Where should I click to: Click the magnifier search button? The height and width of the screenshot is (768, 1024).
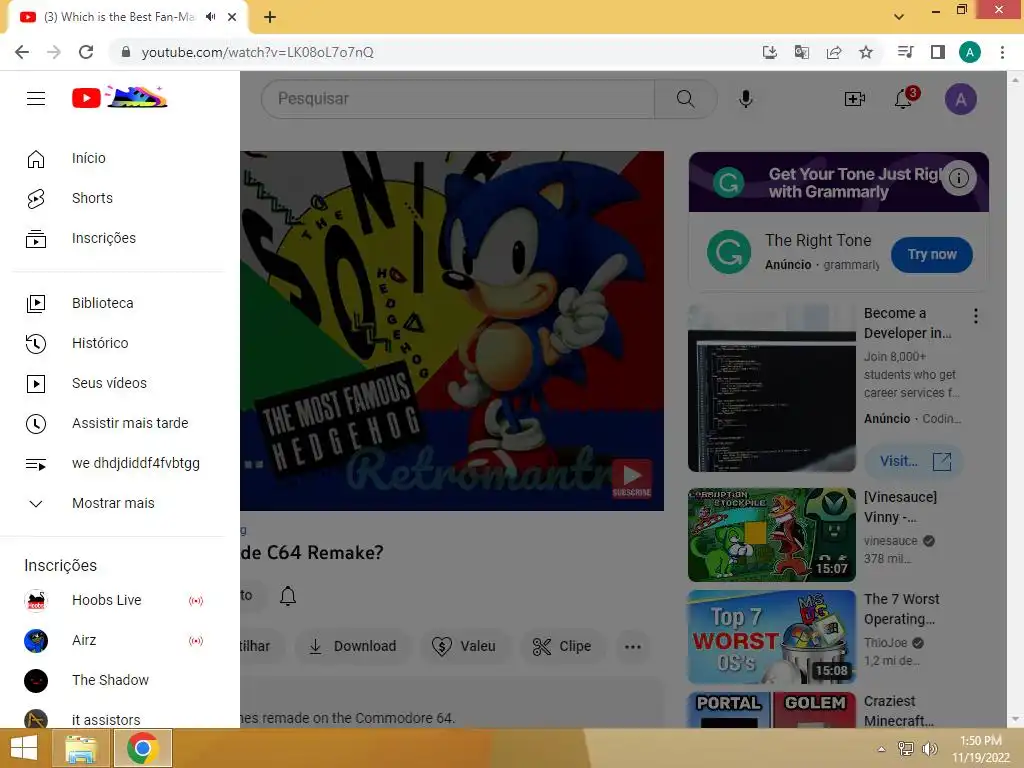point(686,99)
